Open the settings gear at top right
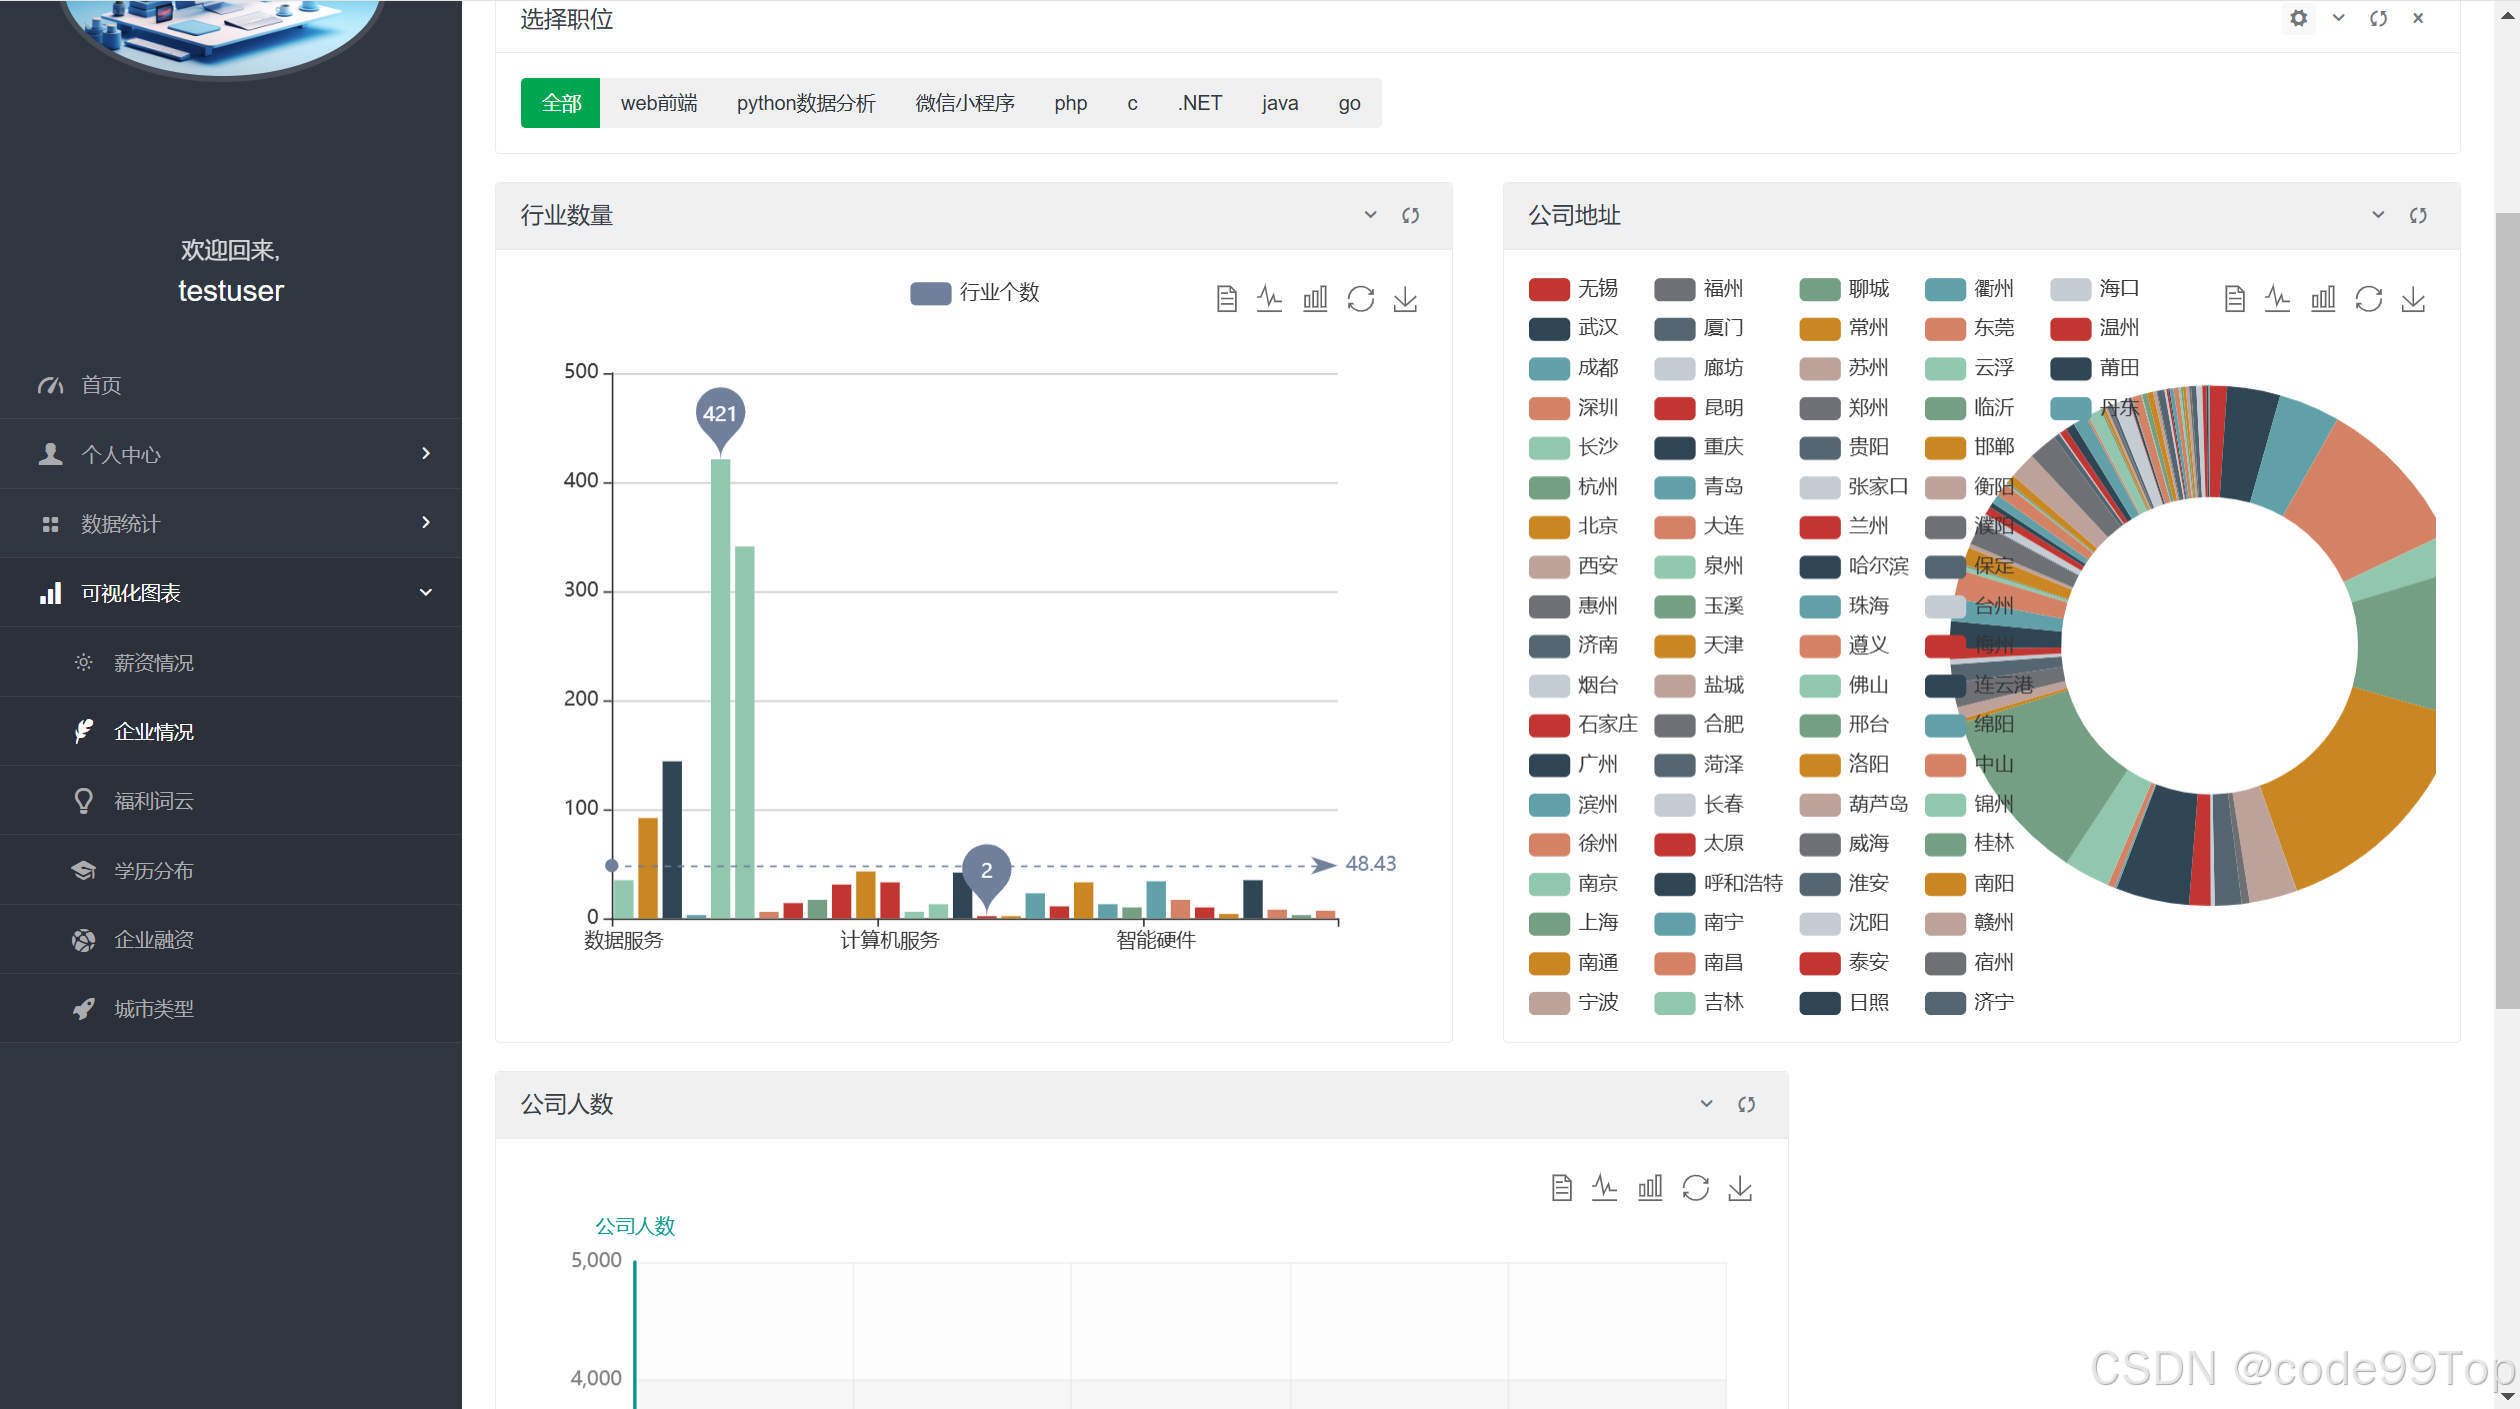The height and width of the screenshot is (1409, 2520). coord(2298,18)
